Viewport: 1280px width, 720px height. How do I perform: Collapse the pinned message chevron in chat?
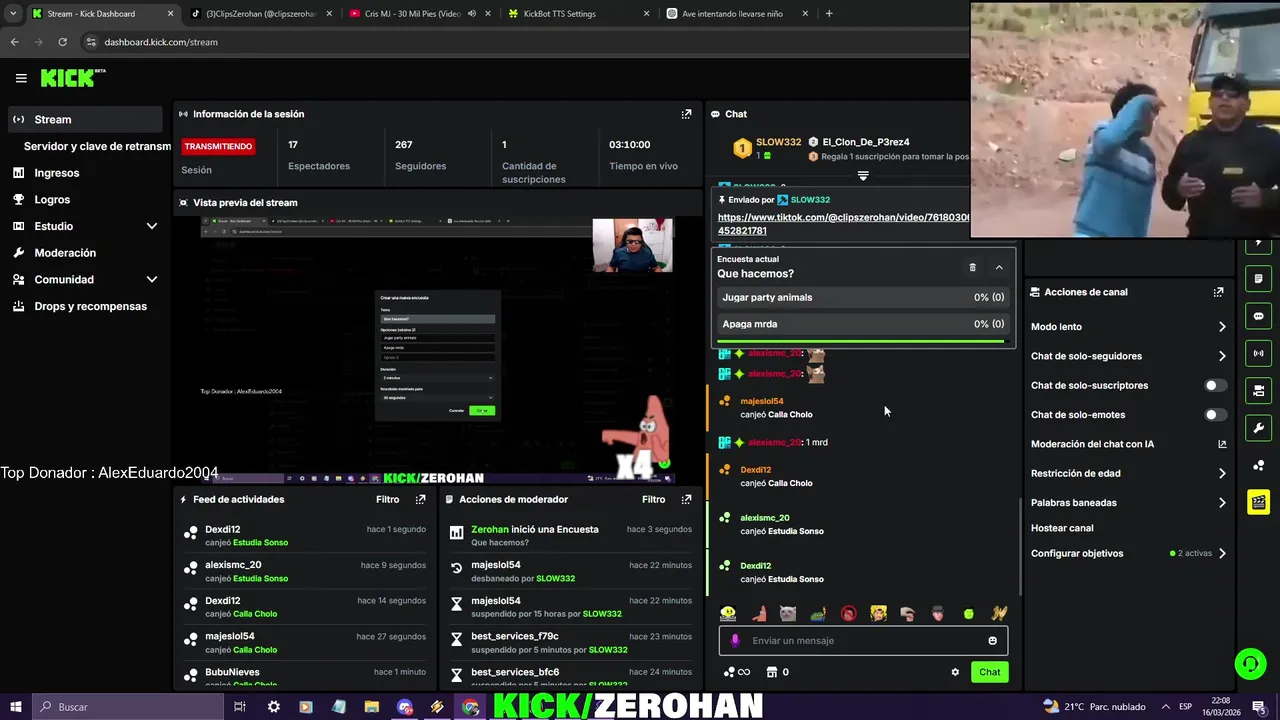click(x=863, y=176)
